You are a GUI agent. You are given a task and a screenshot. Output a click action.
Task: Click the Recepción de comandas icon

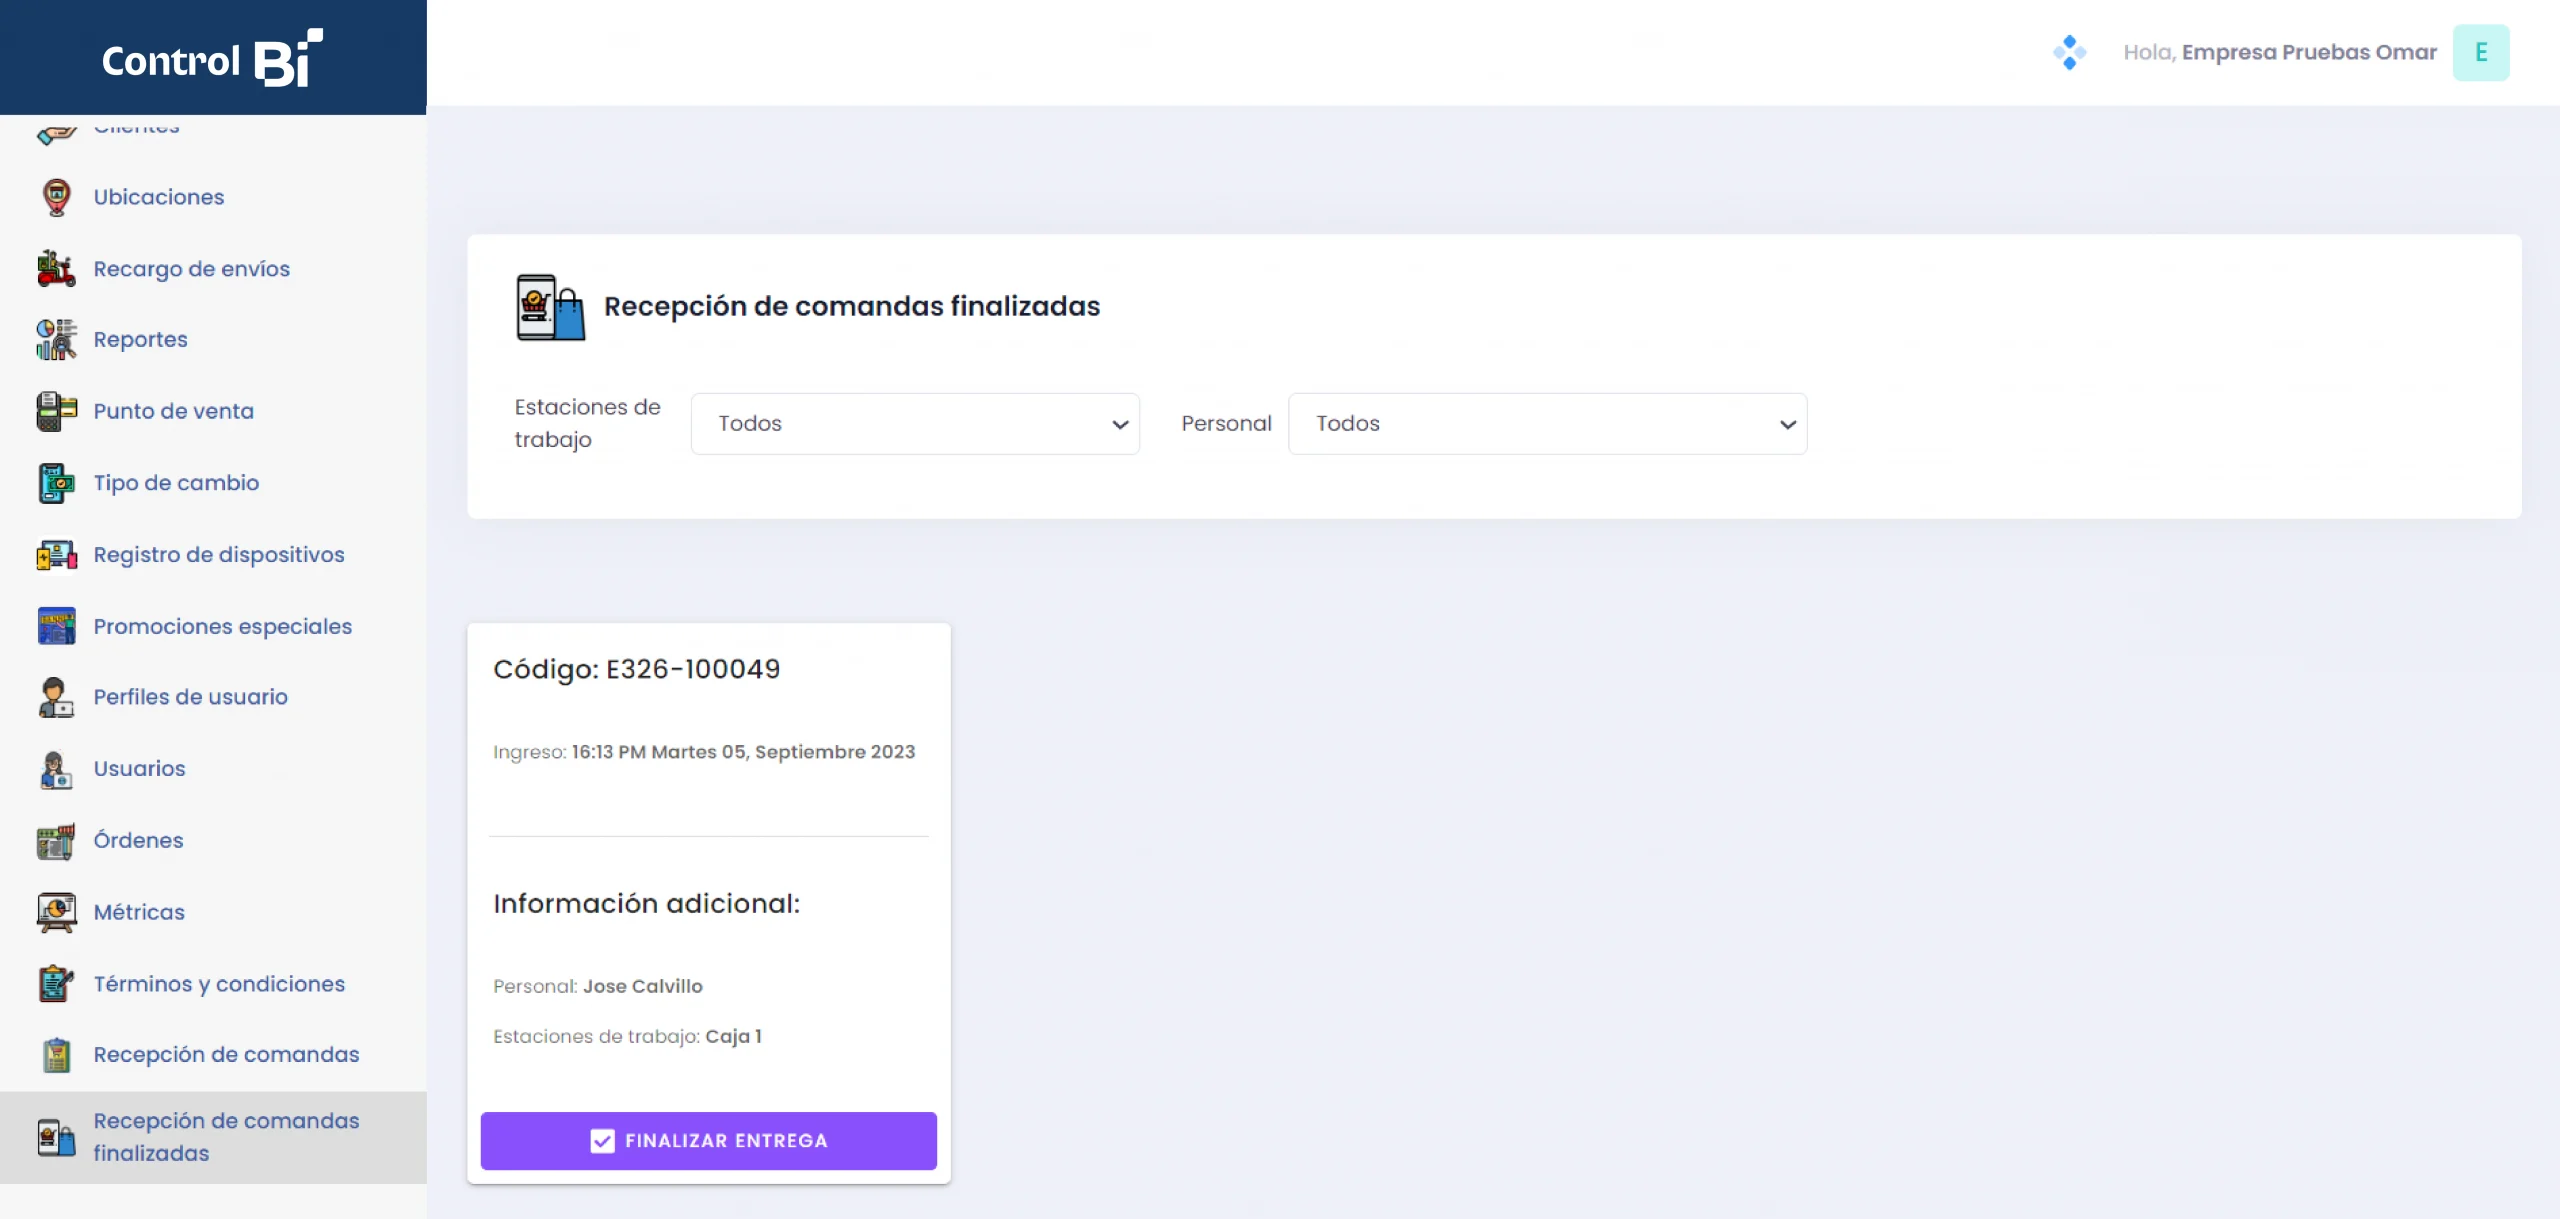(x=56, y=1055)
